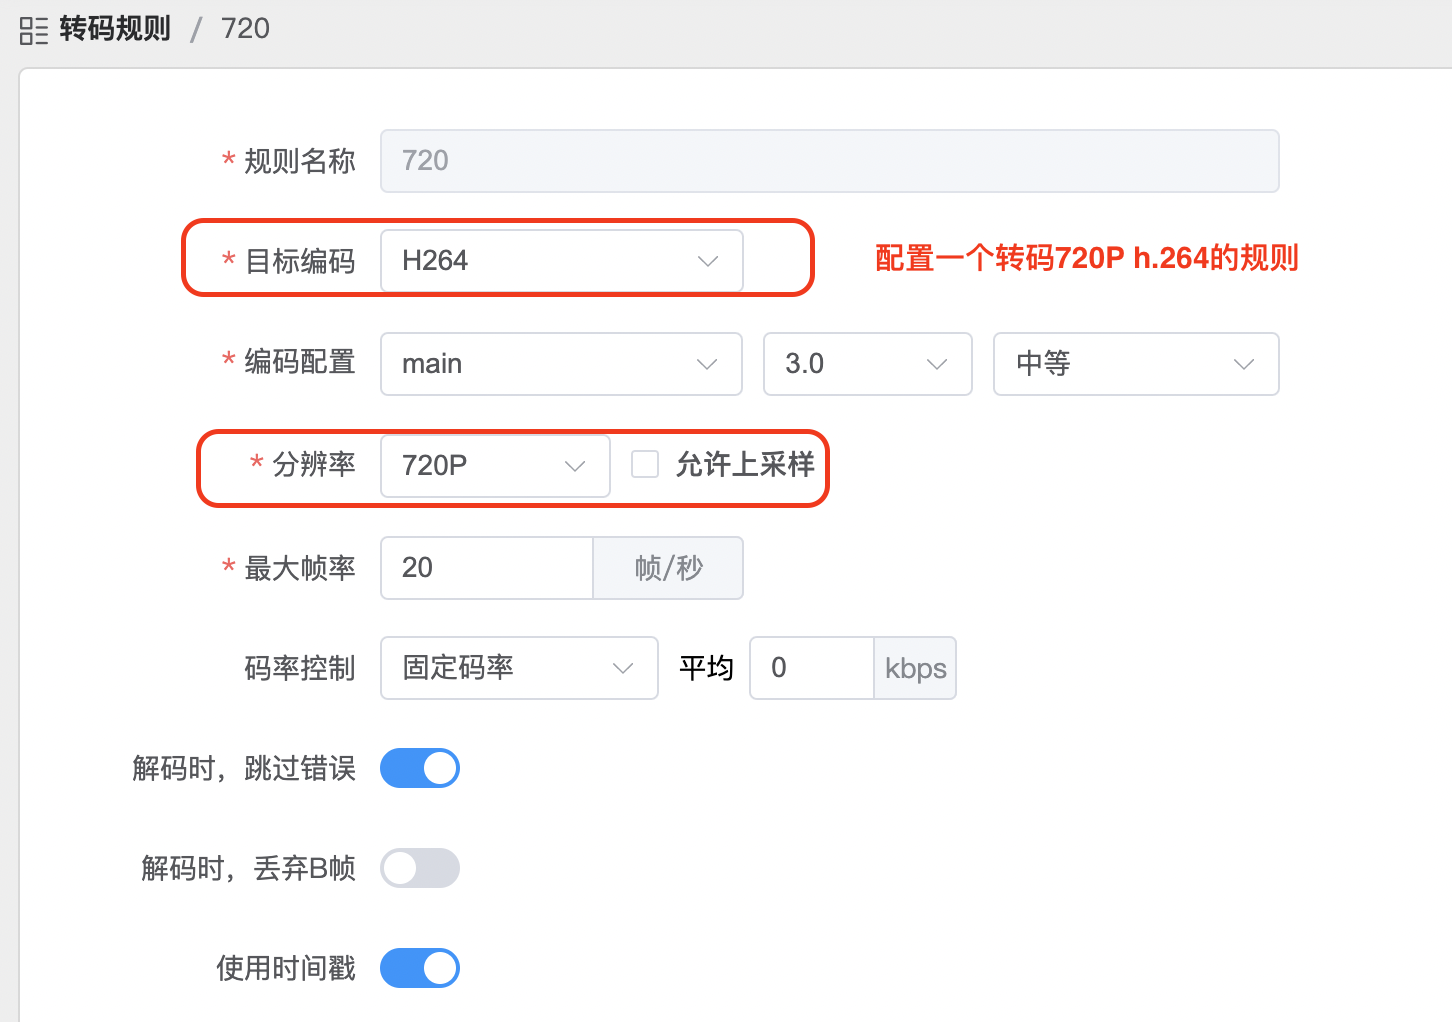Image resolution: width=1452 pixels, height=1022 pixels.
Task: Click the 规则名称 input field showing 720
Action: [x=829, y=161]
